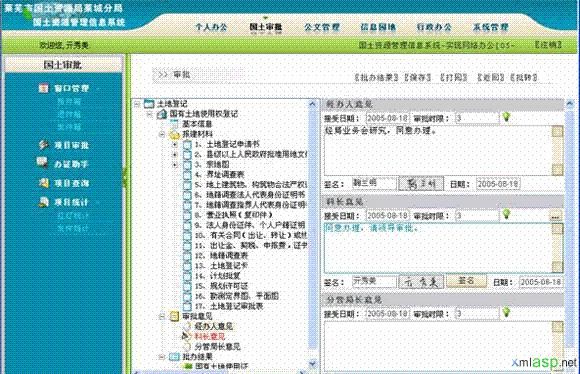Viewport: 580px width, 374px height.
Task: Click the 鞠兰明 handwritten signature image
Action: pyautogui.click(x=421, y=183)
